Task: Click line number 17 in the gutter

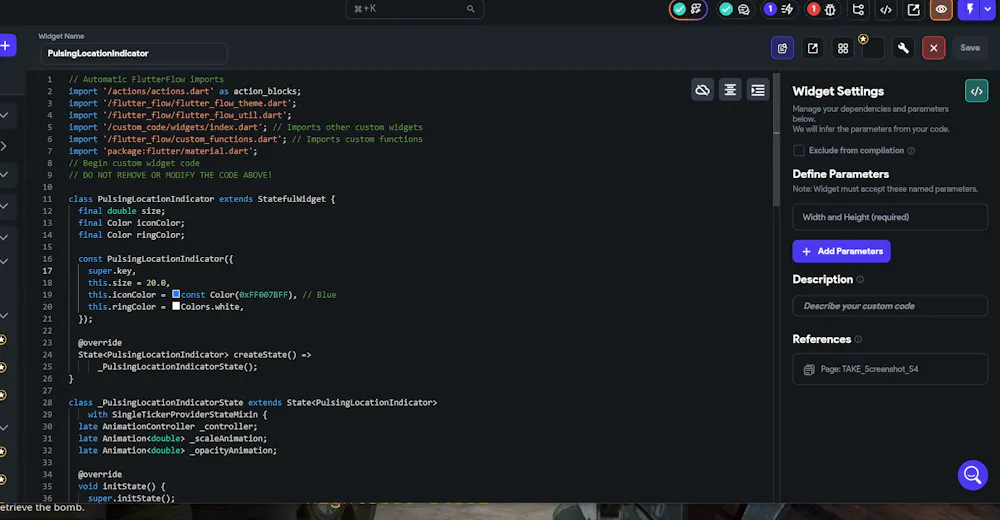Action: coord(47,271)
